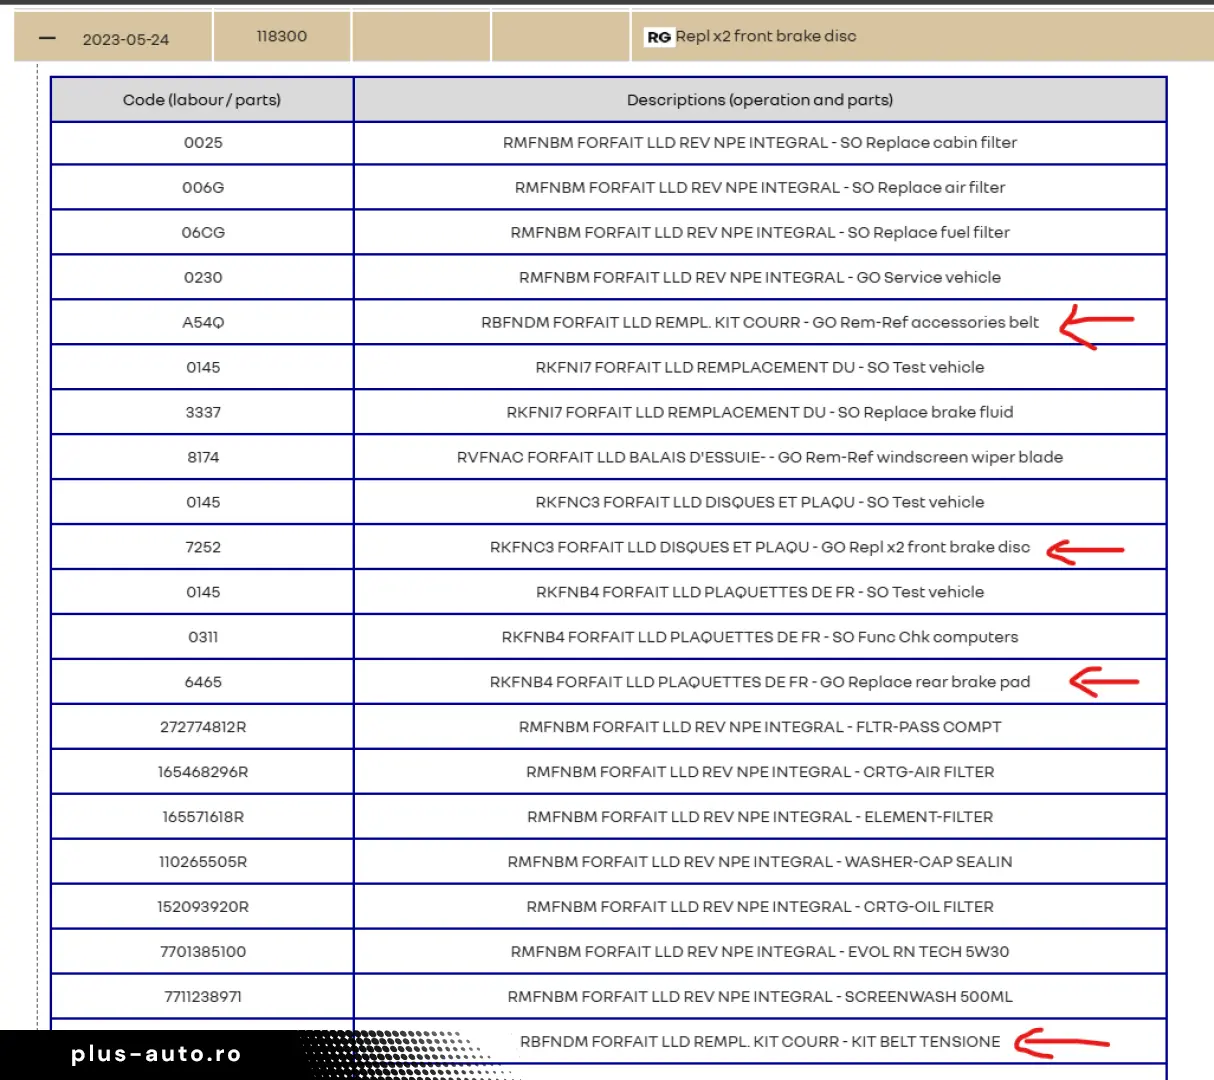Click red arrow beside KIT BELT TENSIONE
The height and width of the screenshot is (1080, 1214).
pos(1060,1043)
